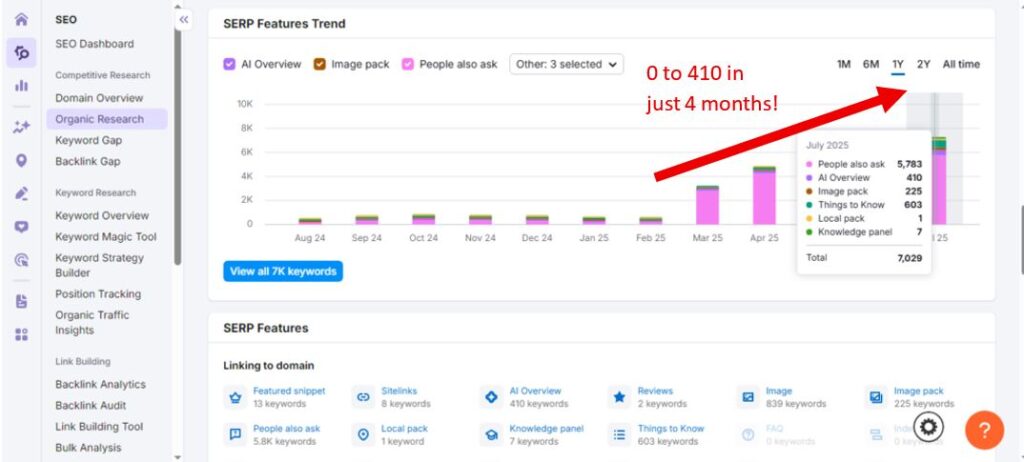Image resolution: width=1024 pixels, height=462 pixels.
Task: Open Position Tracking in sidebar
Action: click(x=98, y=294)
